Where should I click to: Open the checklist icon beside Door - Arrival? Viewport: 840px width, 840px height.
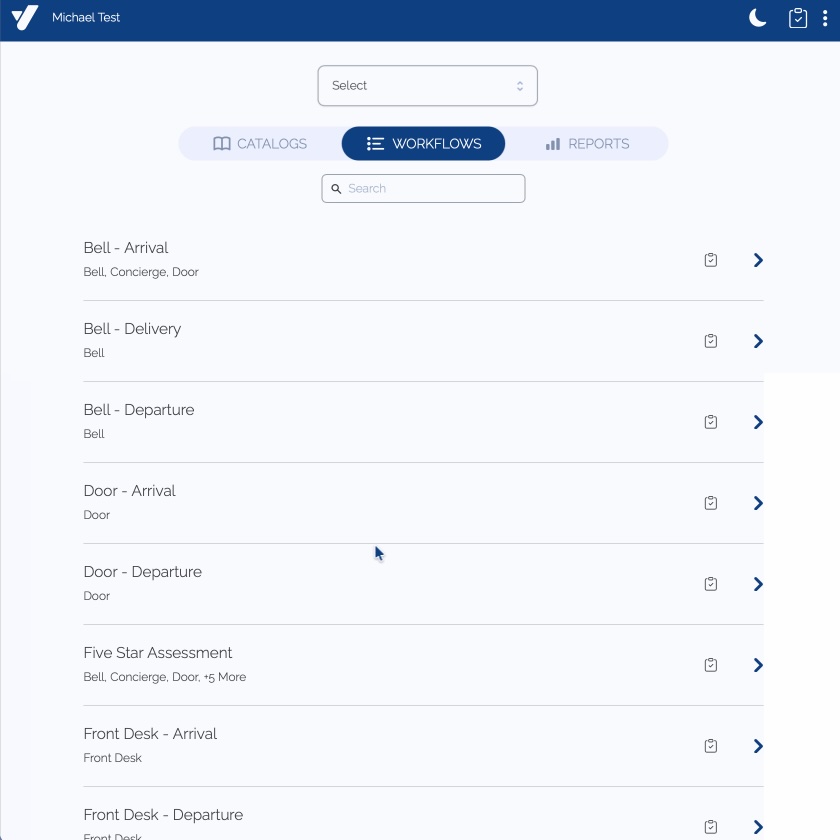[711, 502]
